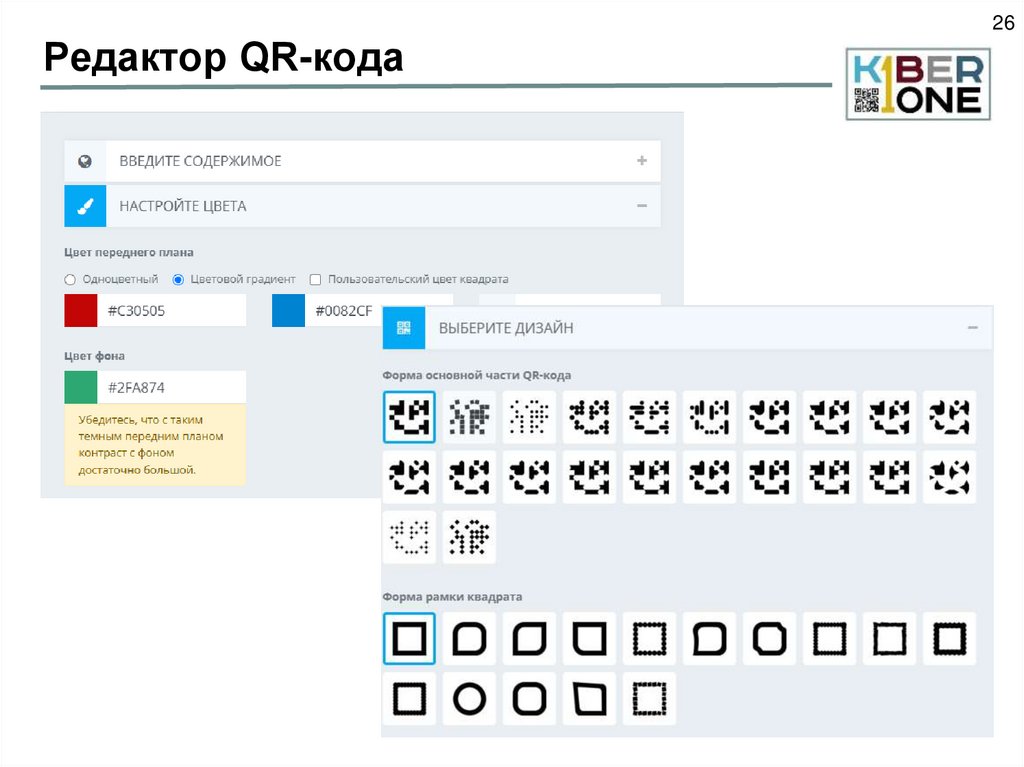Image resolution: width=1024 pixels, height=767 pixels.
Task: Collapse Настройте цвета with the minus sign
Action: point(642,206)
